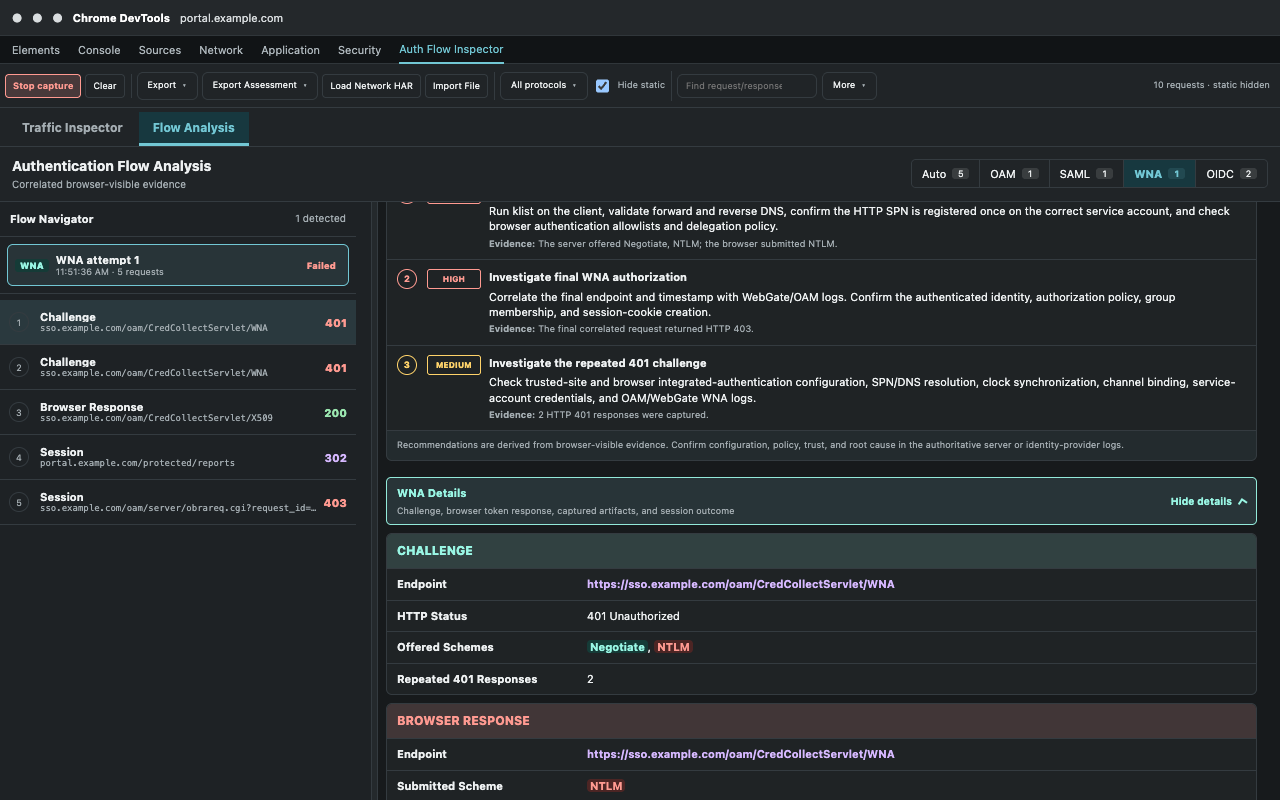Open the Challenge endpoint URL link
The height and width of the screenshot is (800, 1280).
[741, 584]
